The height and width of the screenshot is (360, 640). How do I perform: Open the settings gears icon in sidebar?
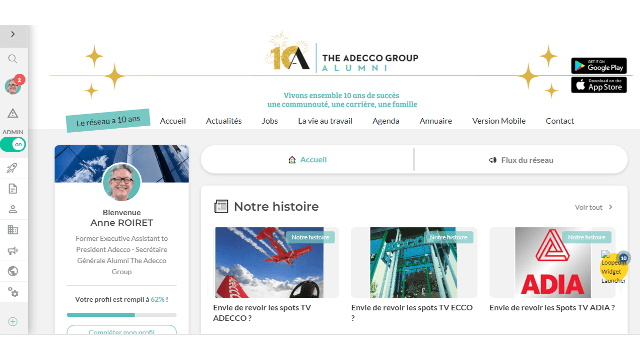13,292
